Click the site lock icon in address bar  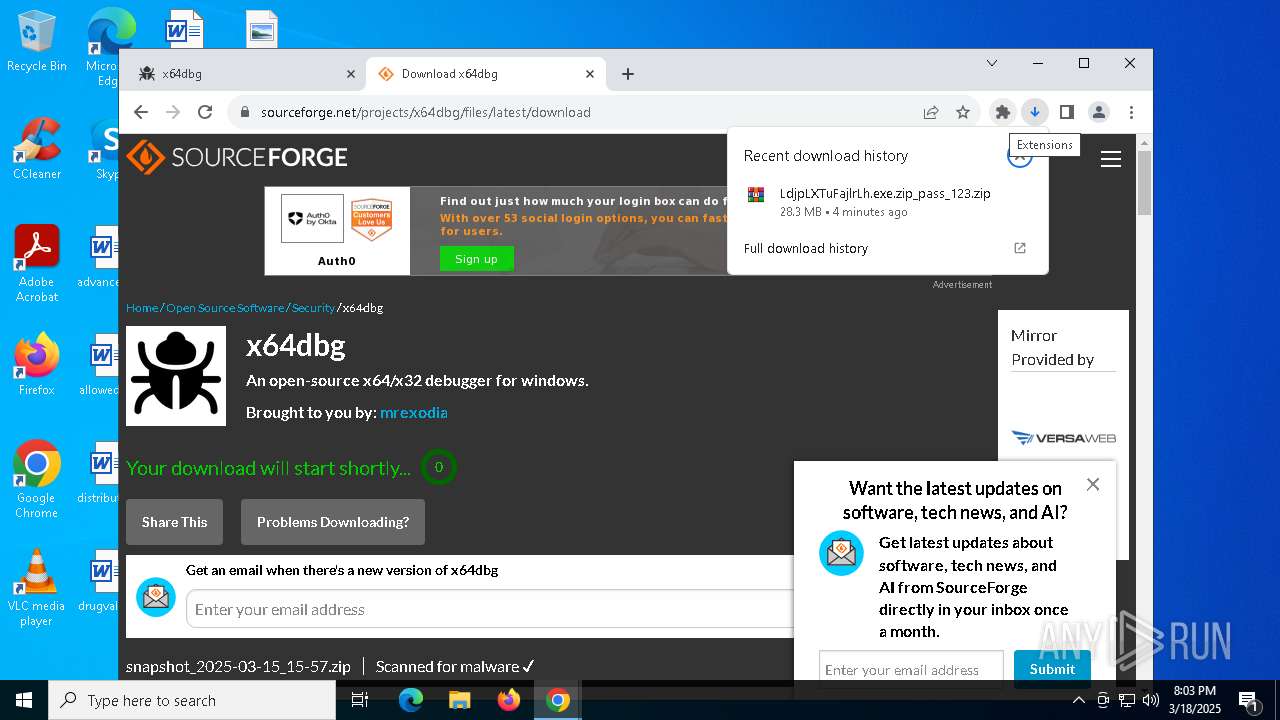click(244, 112)
